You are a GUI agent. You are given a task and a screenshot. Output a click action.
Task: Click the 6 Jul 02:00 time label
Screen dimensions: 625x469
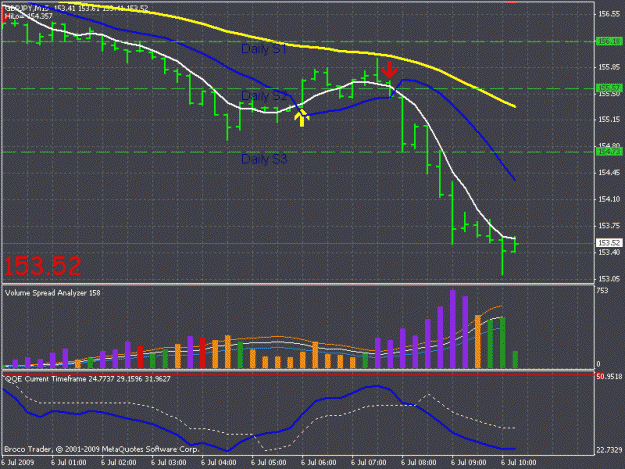pos(118,463)
